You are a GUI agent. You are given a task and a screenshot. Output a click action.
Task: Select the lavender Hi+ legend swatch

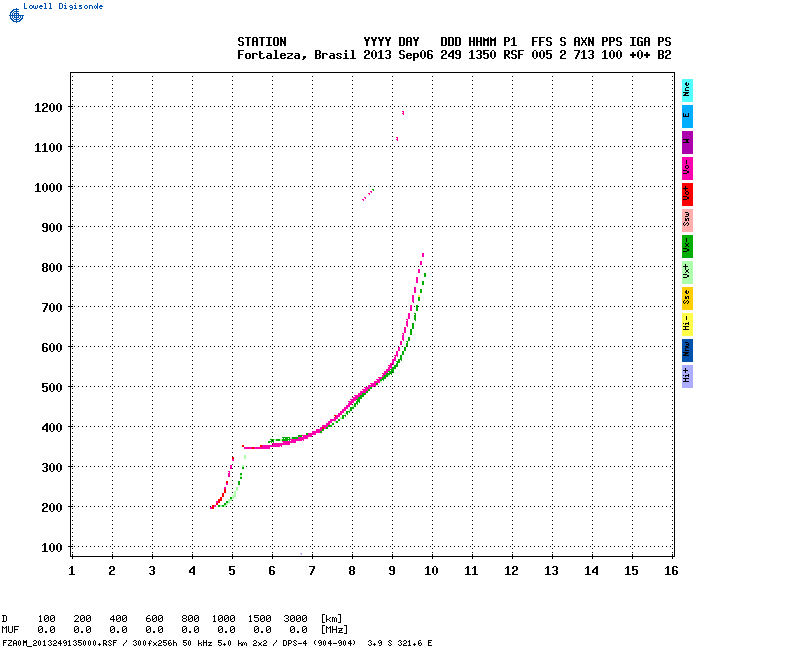coord(687,377)
